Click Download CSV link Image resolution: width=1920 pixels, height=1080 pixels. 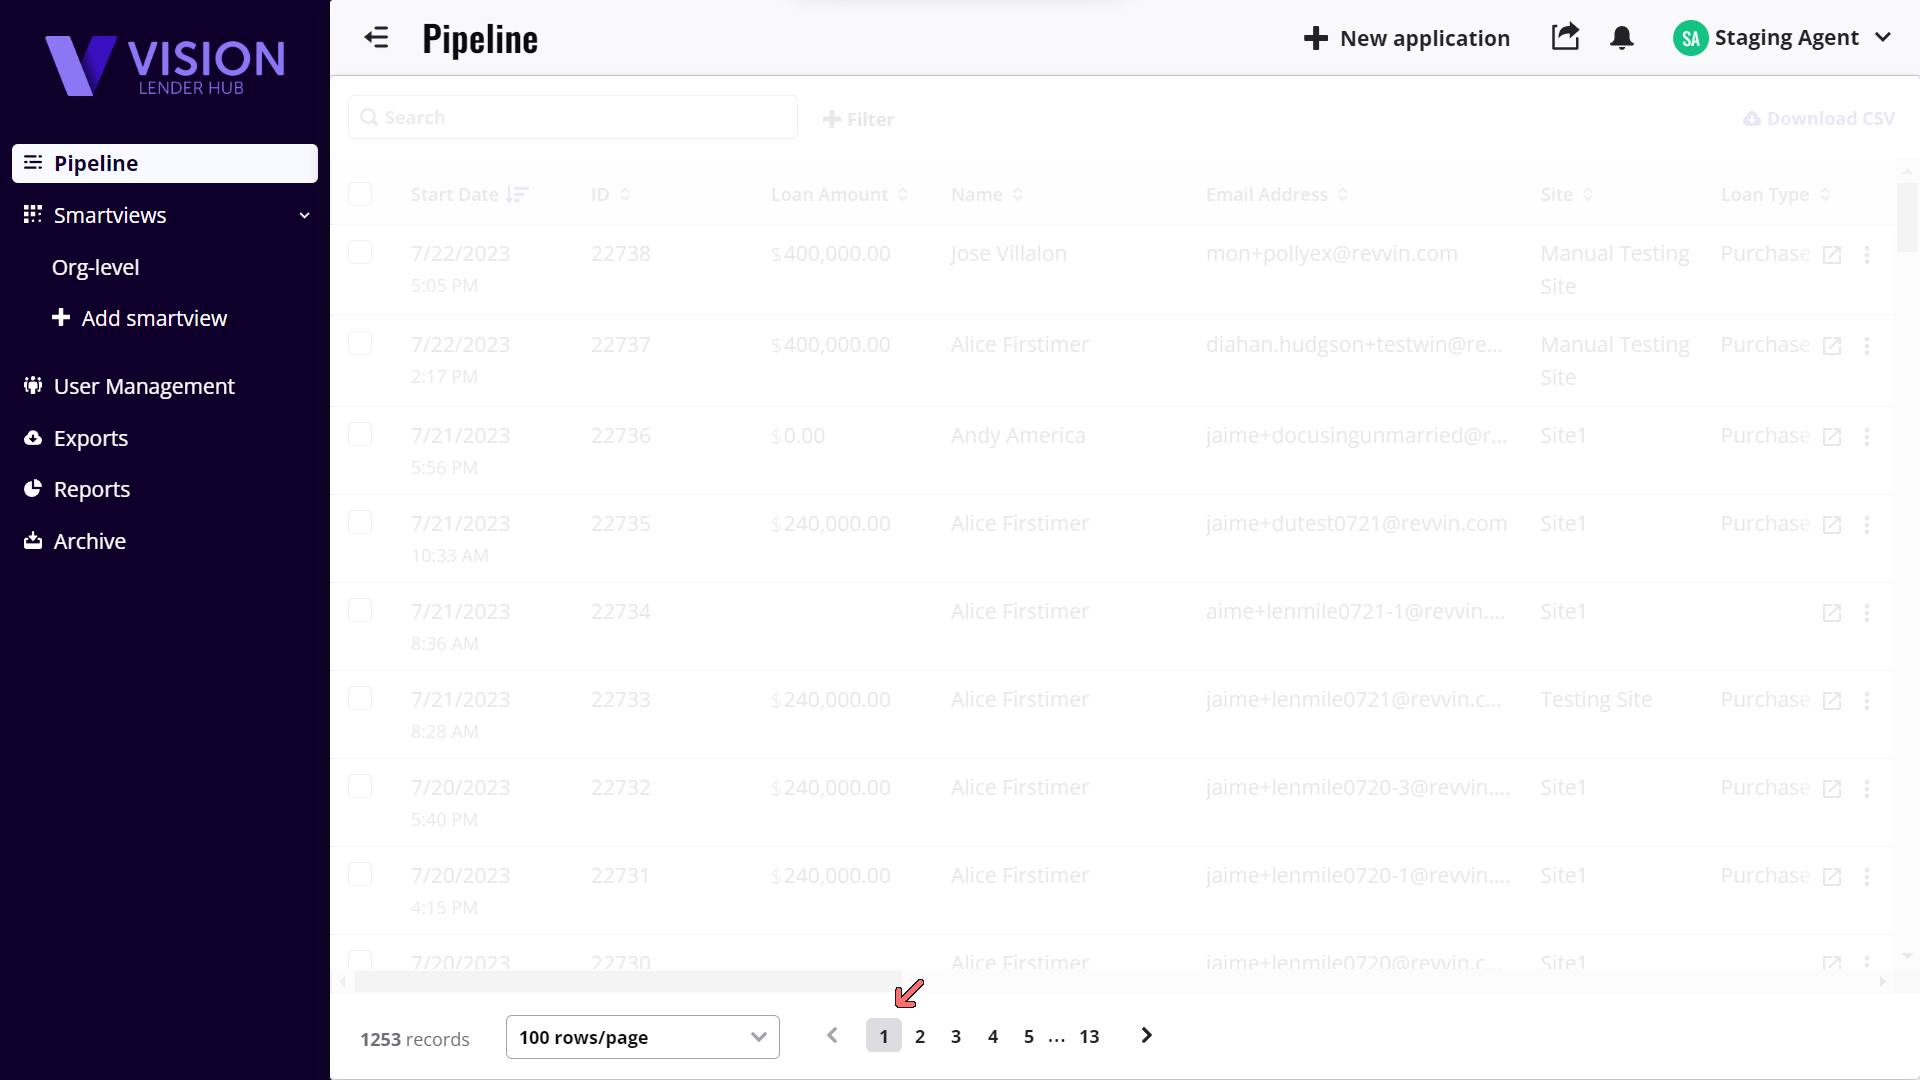coord(1819,118)
